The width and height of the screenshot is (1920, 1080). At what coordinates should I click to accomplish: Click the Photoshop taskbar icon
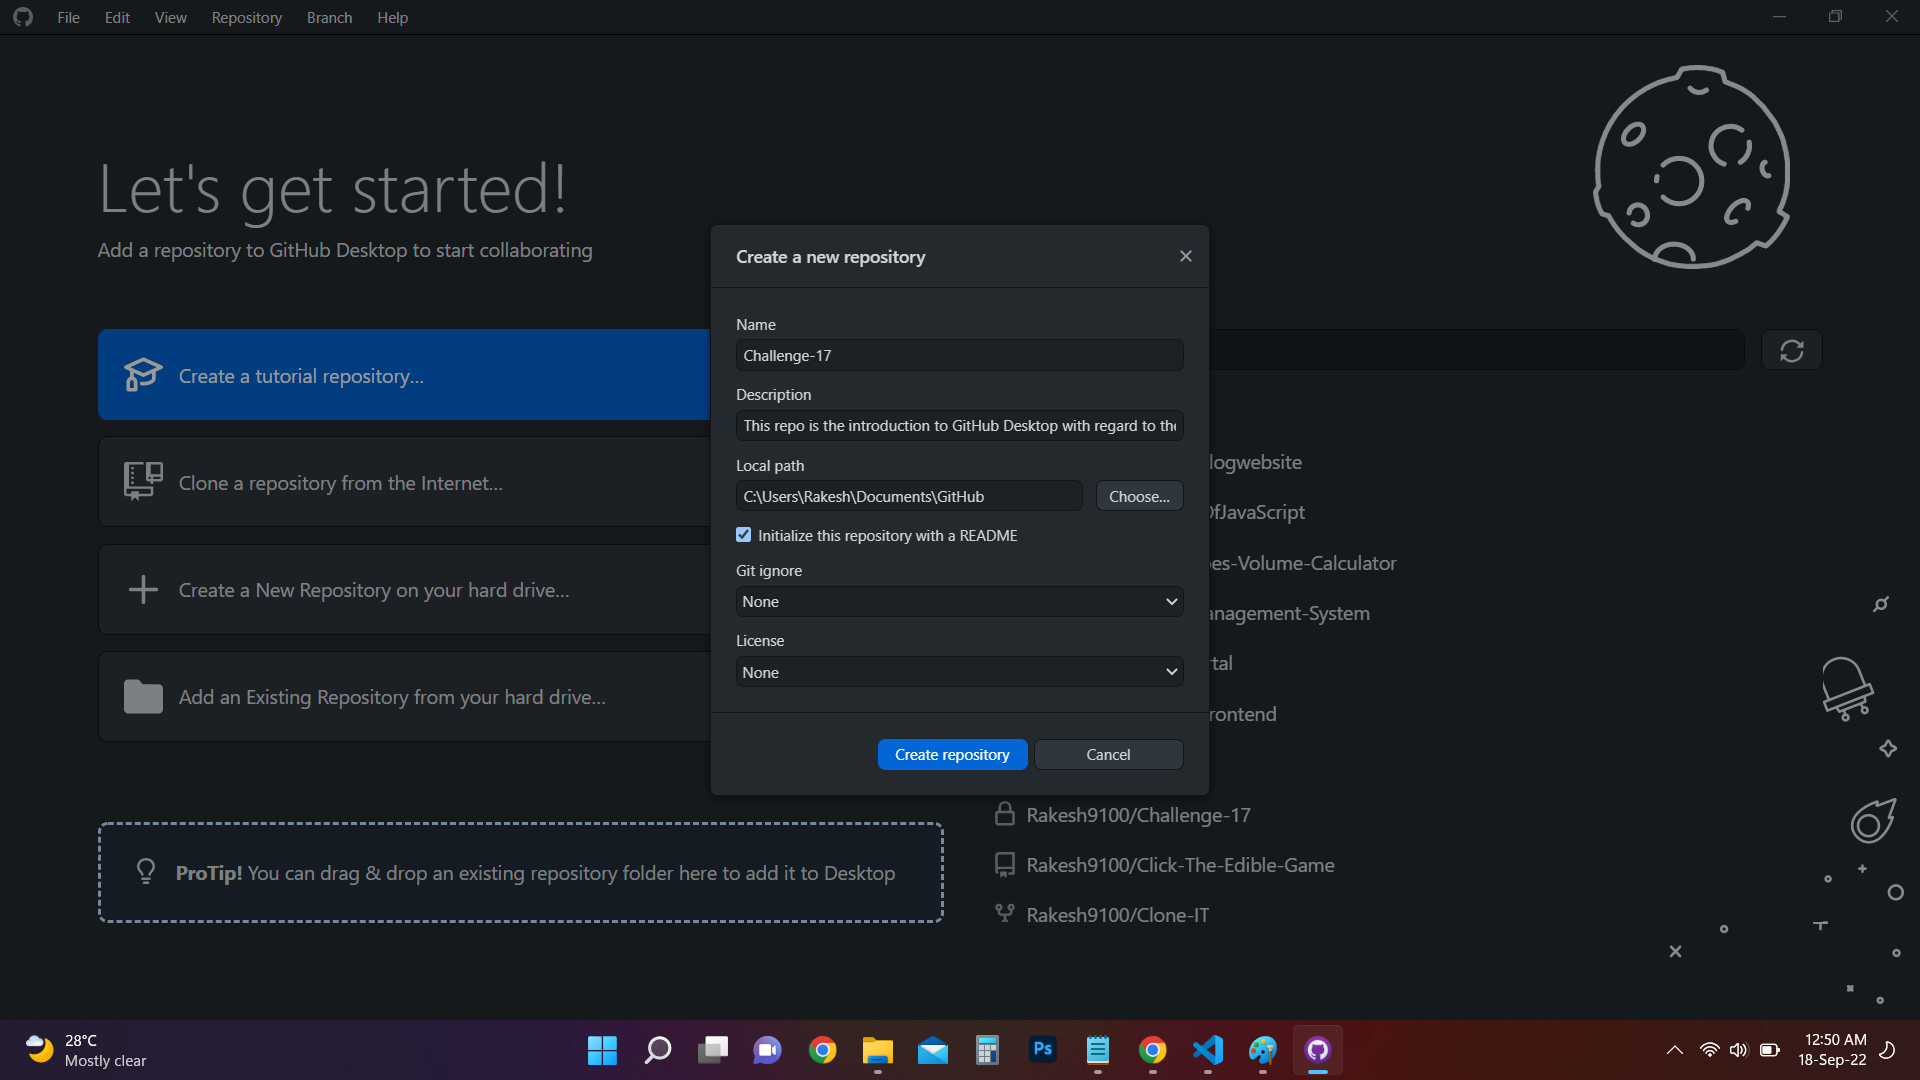[x=1042, y=1049]
